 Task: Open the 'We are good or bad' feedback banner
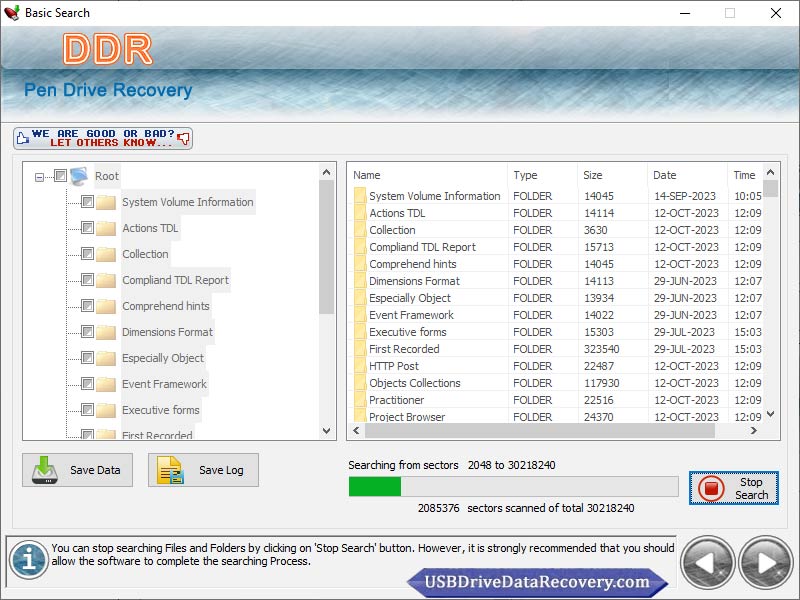tap(103, 138)
